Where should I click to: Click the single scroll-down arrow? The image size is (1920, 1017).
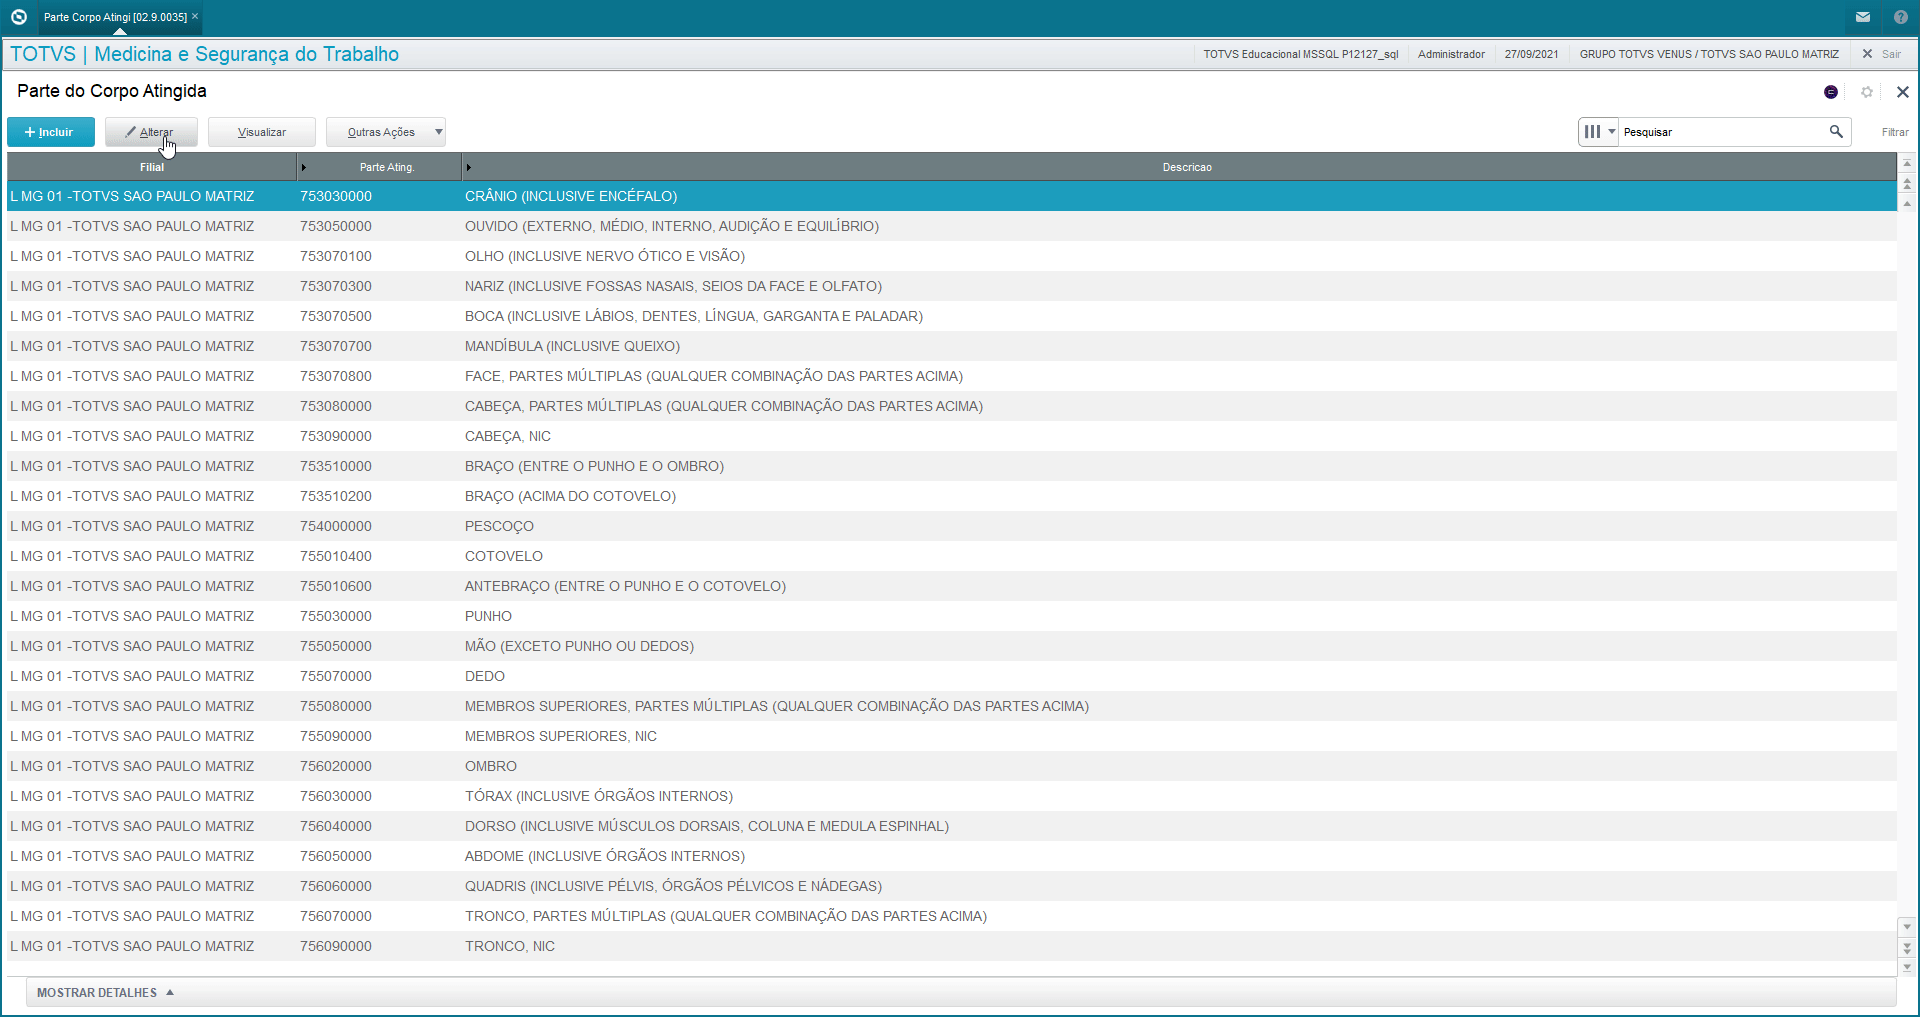coord(1907,926)
